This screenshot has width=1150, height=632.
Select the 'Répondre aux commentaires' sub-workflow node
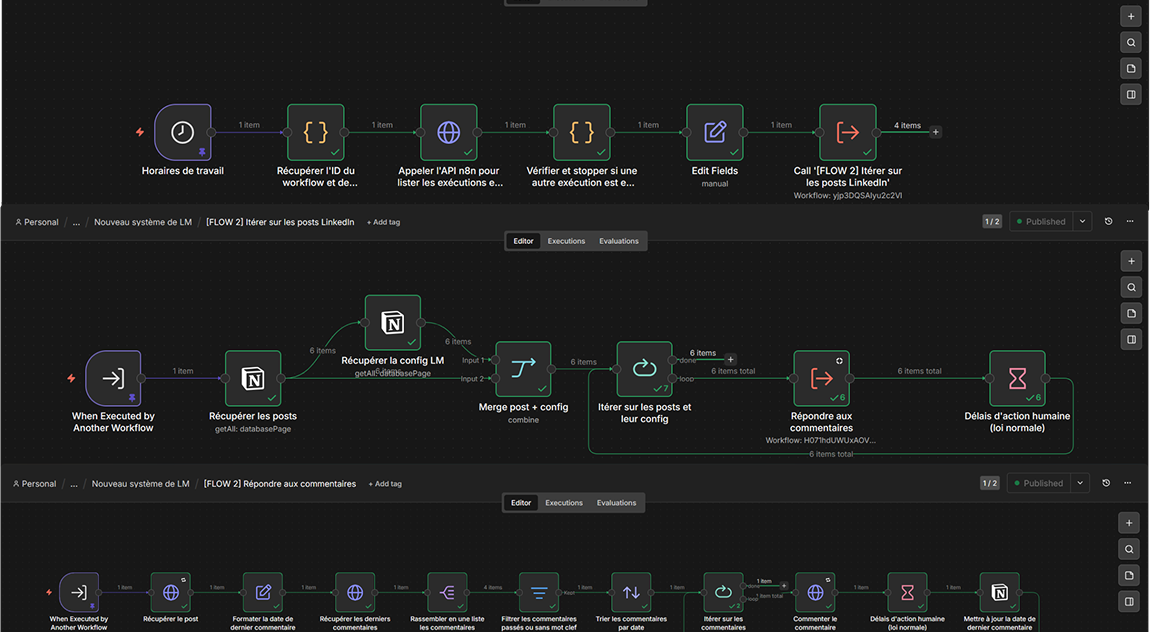pyautogui.click(x=821, y=378)
